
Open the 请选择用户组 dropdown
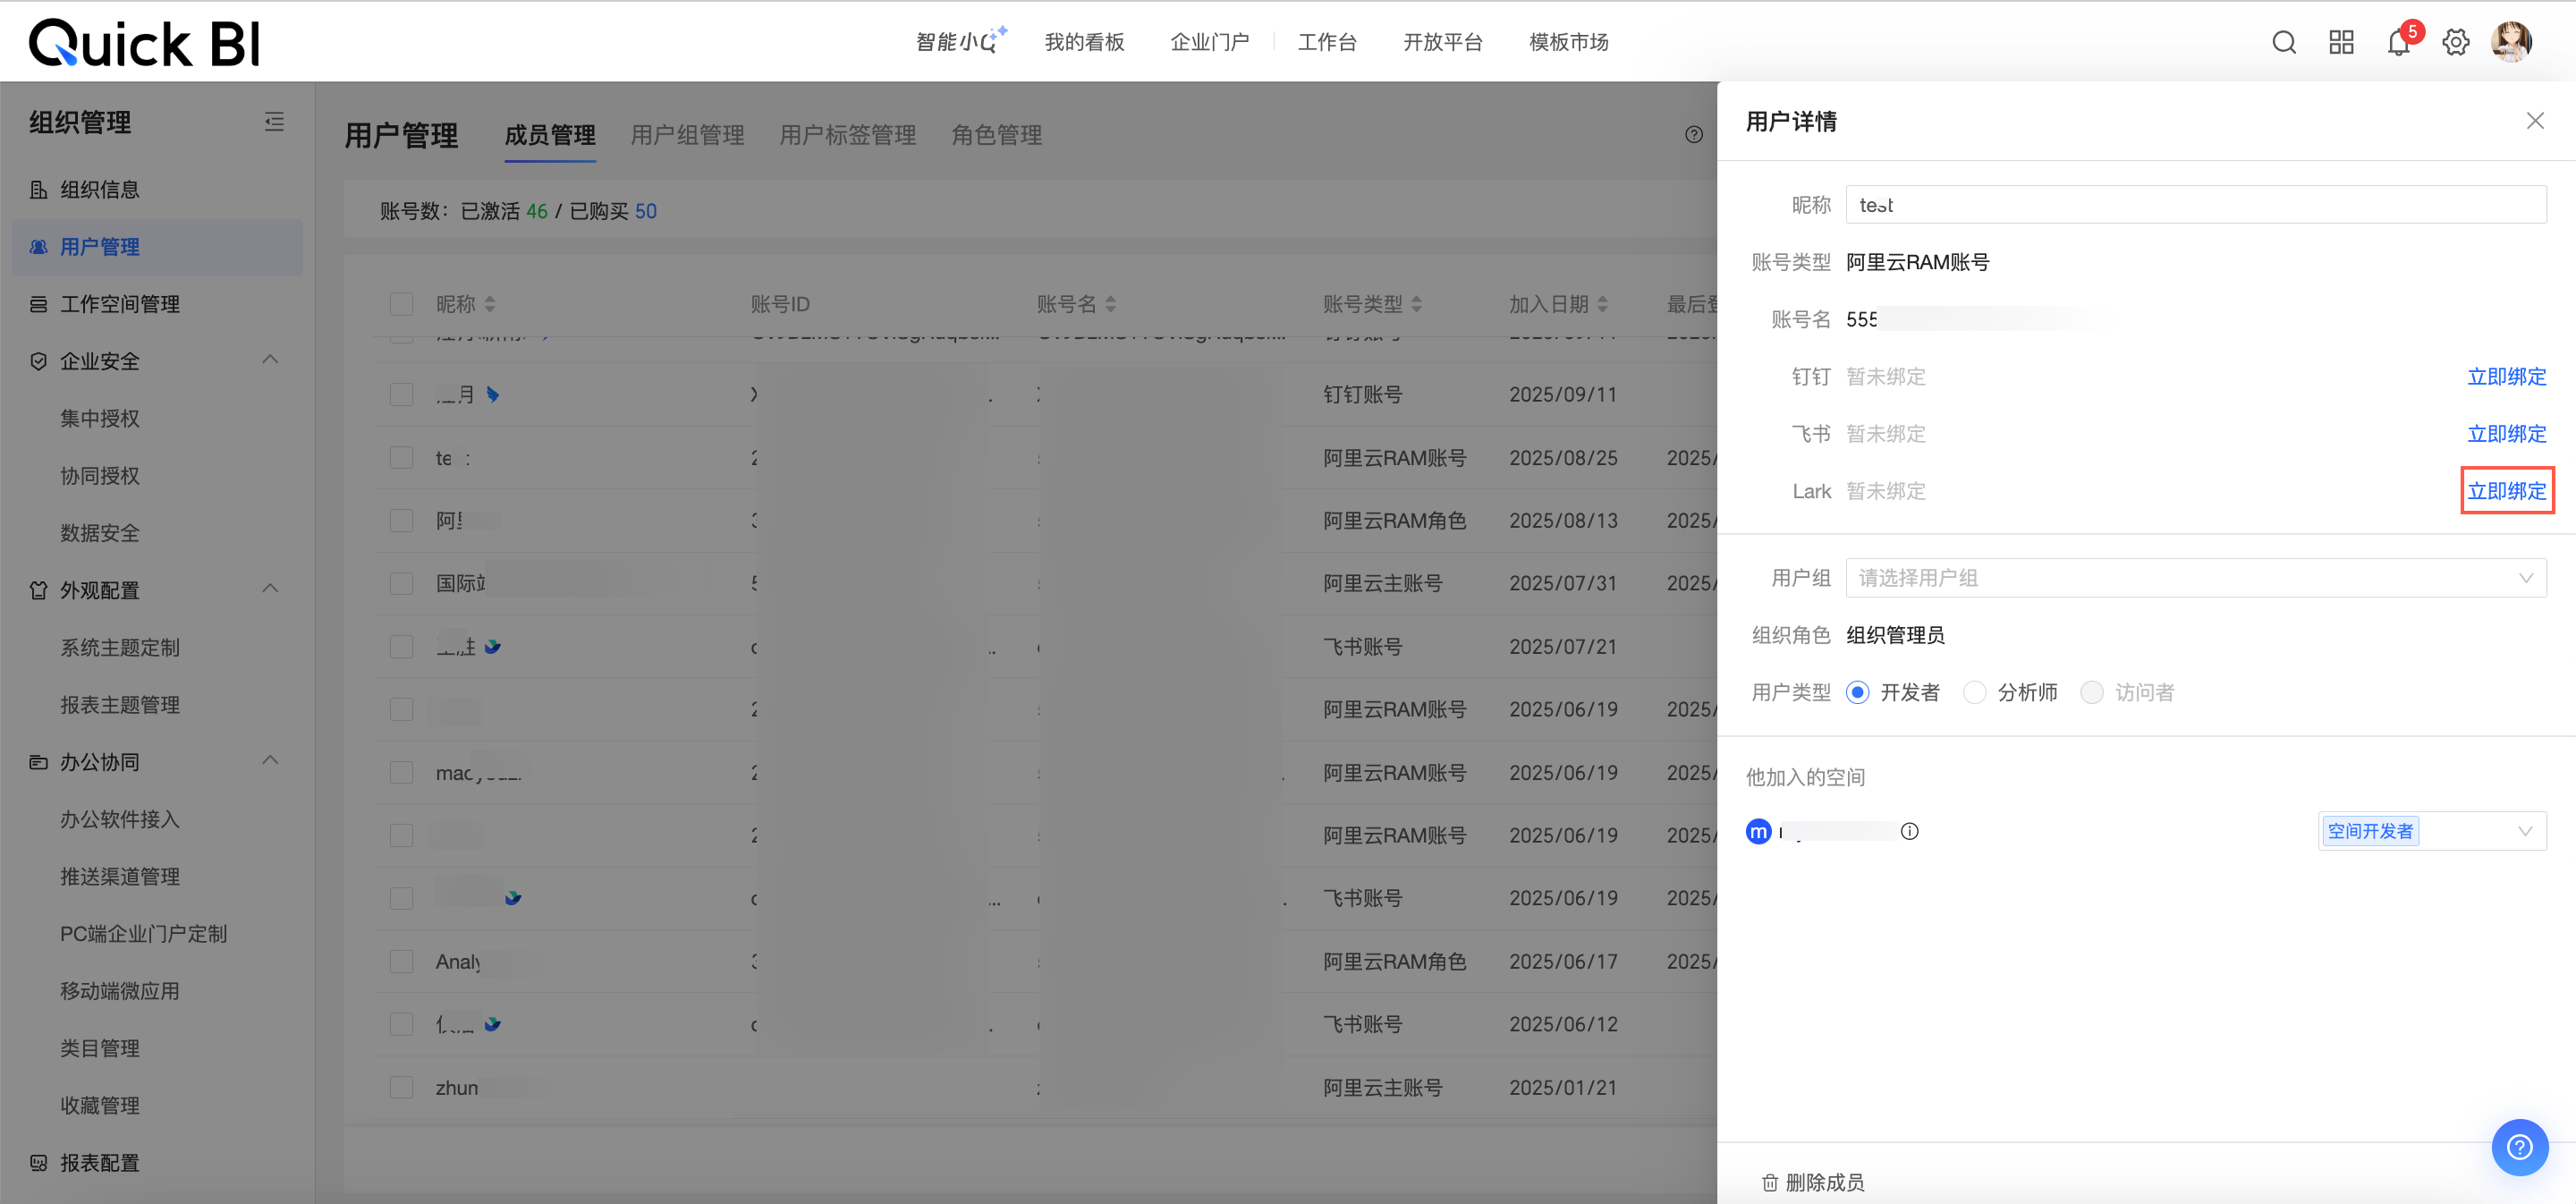point(2195,578)
